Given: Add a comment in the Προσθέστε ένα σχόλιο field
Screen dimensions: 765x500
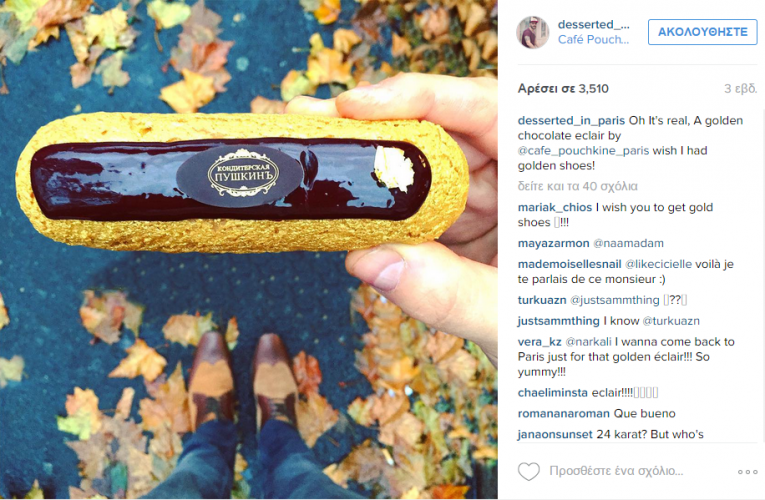Looking at the screenshot, I should (x=616, y=471).
